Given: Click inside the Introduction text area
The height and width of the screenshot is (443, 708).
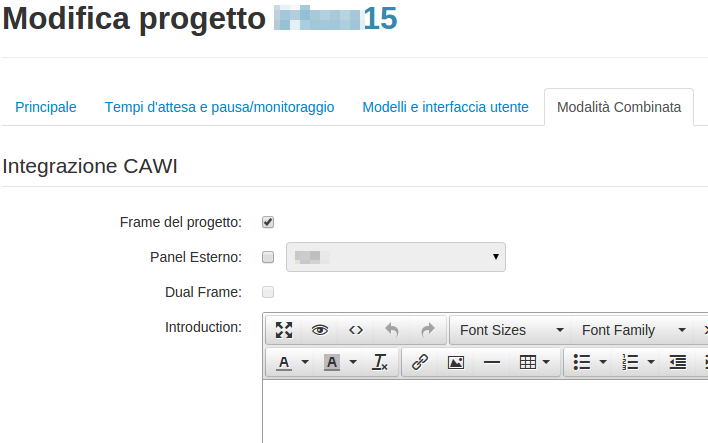Looking at the screenshot, I should pyautogui.click(x=485, y=411).
